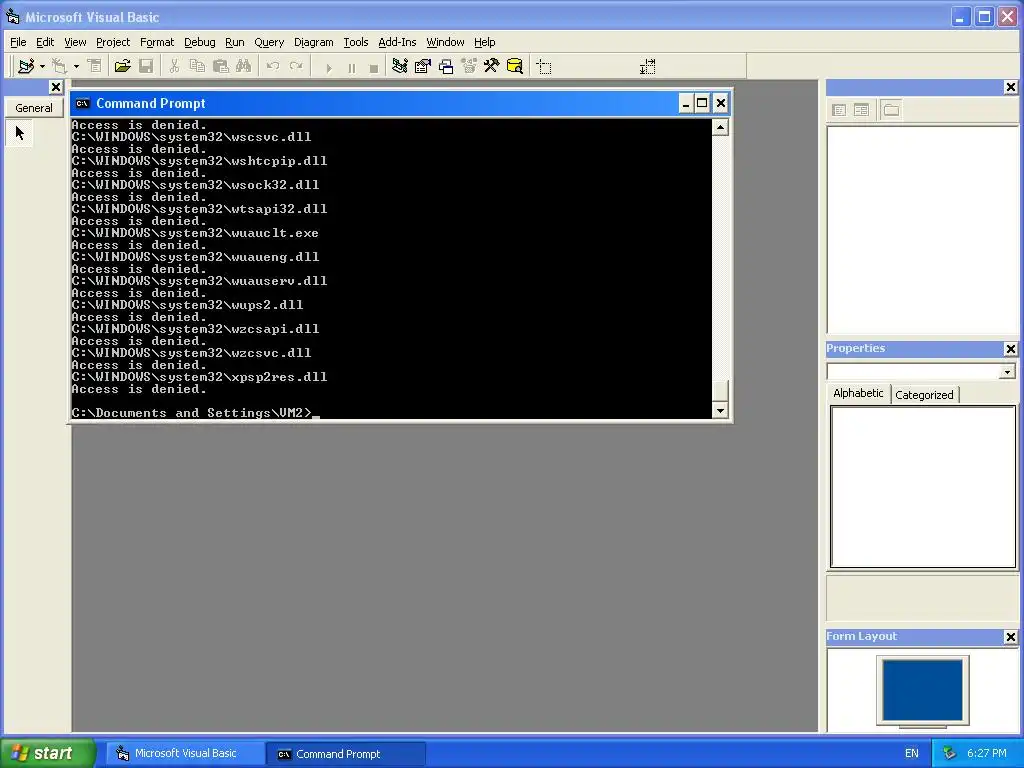Screen dimensions: 1024x768
Task: Open the Format menu
Action: coord(157,42)
